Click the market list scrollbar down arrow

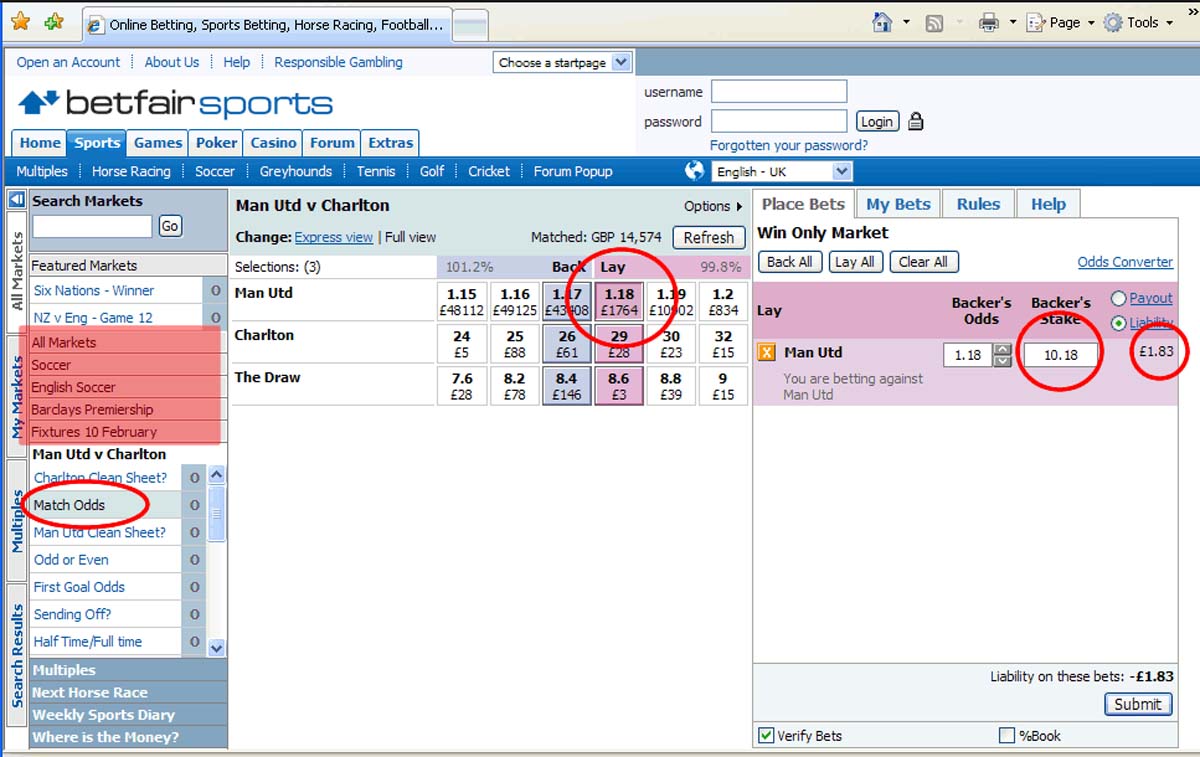[217, 648]
